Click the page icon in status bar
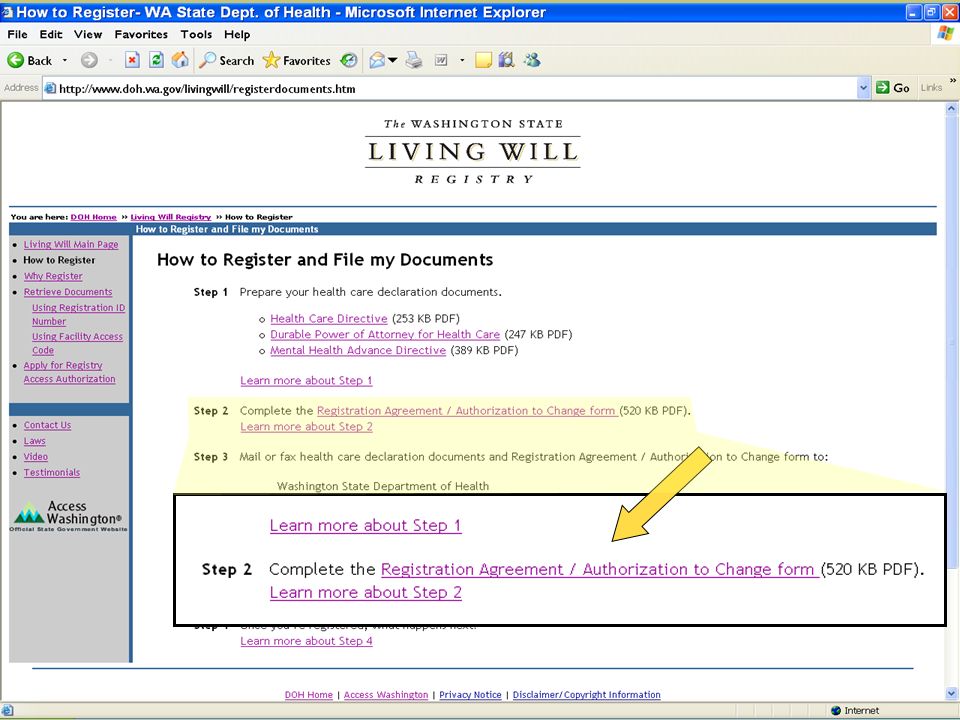This screenshot has width=960, height=720. point(5,711)
